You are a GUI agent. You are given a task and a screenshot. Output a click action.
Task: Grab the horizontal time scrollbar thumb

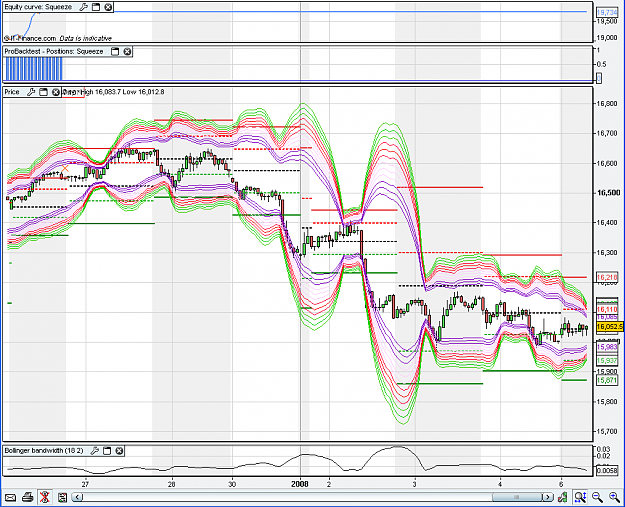pyautogui.click(x=517, y=497)
